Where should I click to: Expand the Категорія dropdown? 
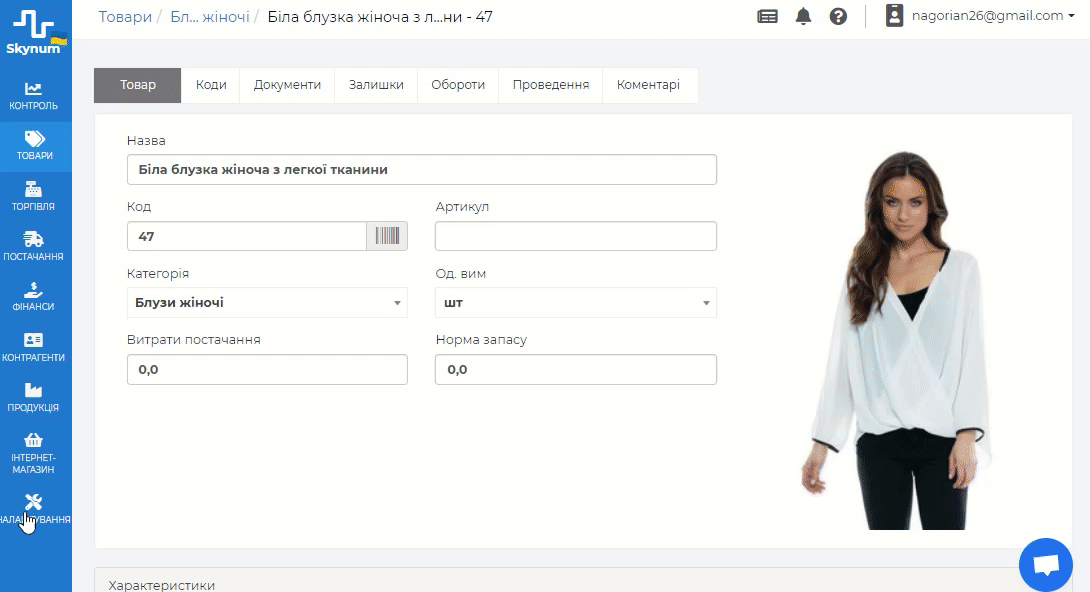[267, 303]
